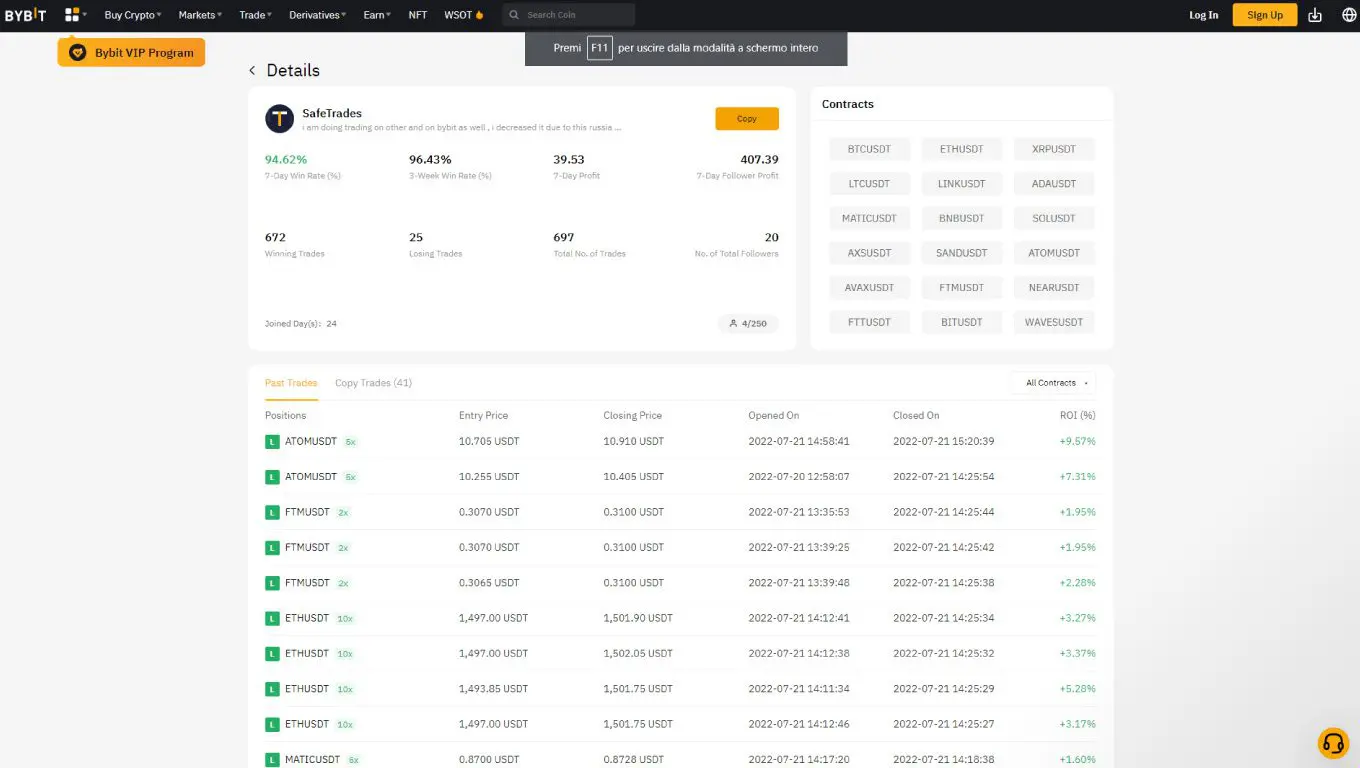The height and width of the screenshot is (768, 1360).
Task: Click the +9.57% ROI value
Action: pyautogui.click(x=1078, y=441)
